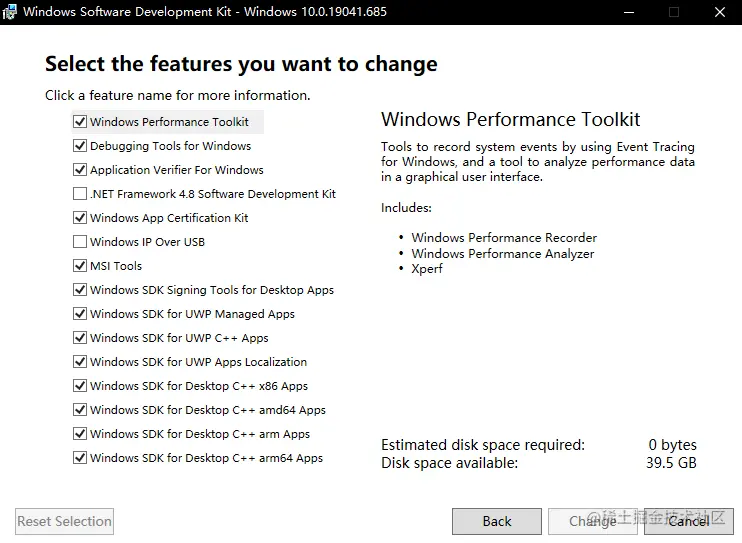The width and height of the screenshot is (742, 543).
Task: Uncheck Windows SDK Signing Tools for Desktop Apps
Action: pos(80,290)
